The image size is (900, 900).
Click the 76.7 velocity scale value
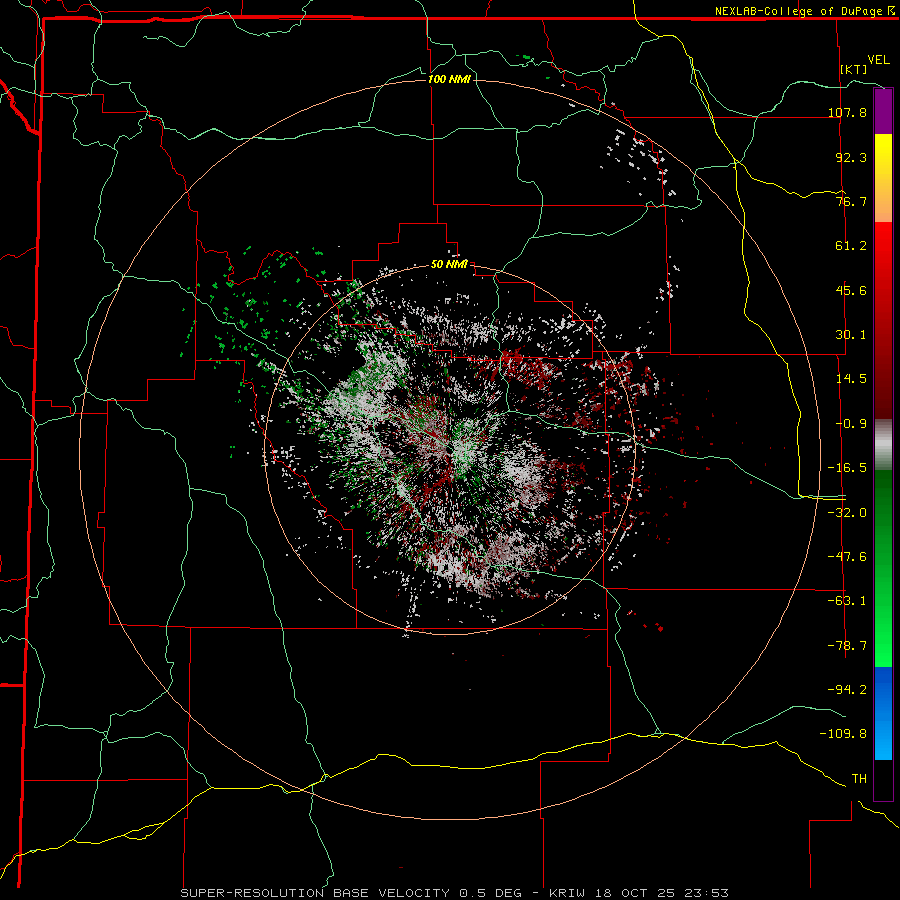[851, 201]
